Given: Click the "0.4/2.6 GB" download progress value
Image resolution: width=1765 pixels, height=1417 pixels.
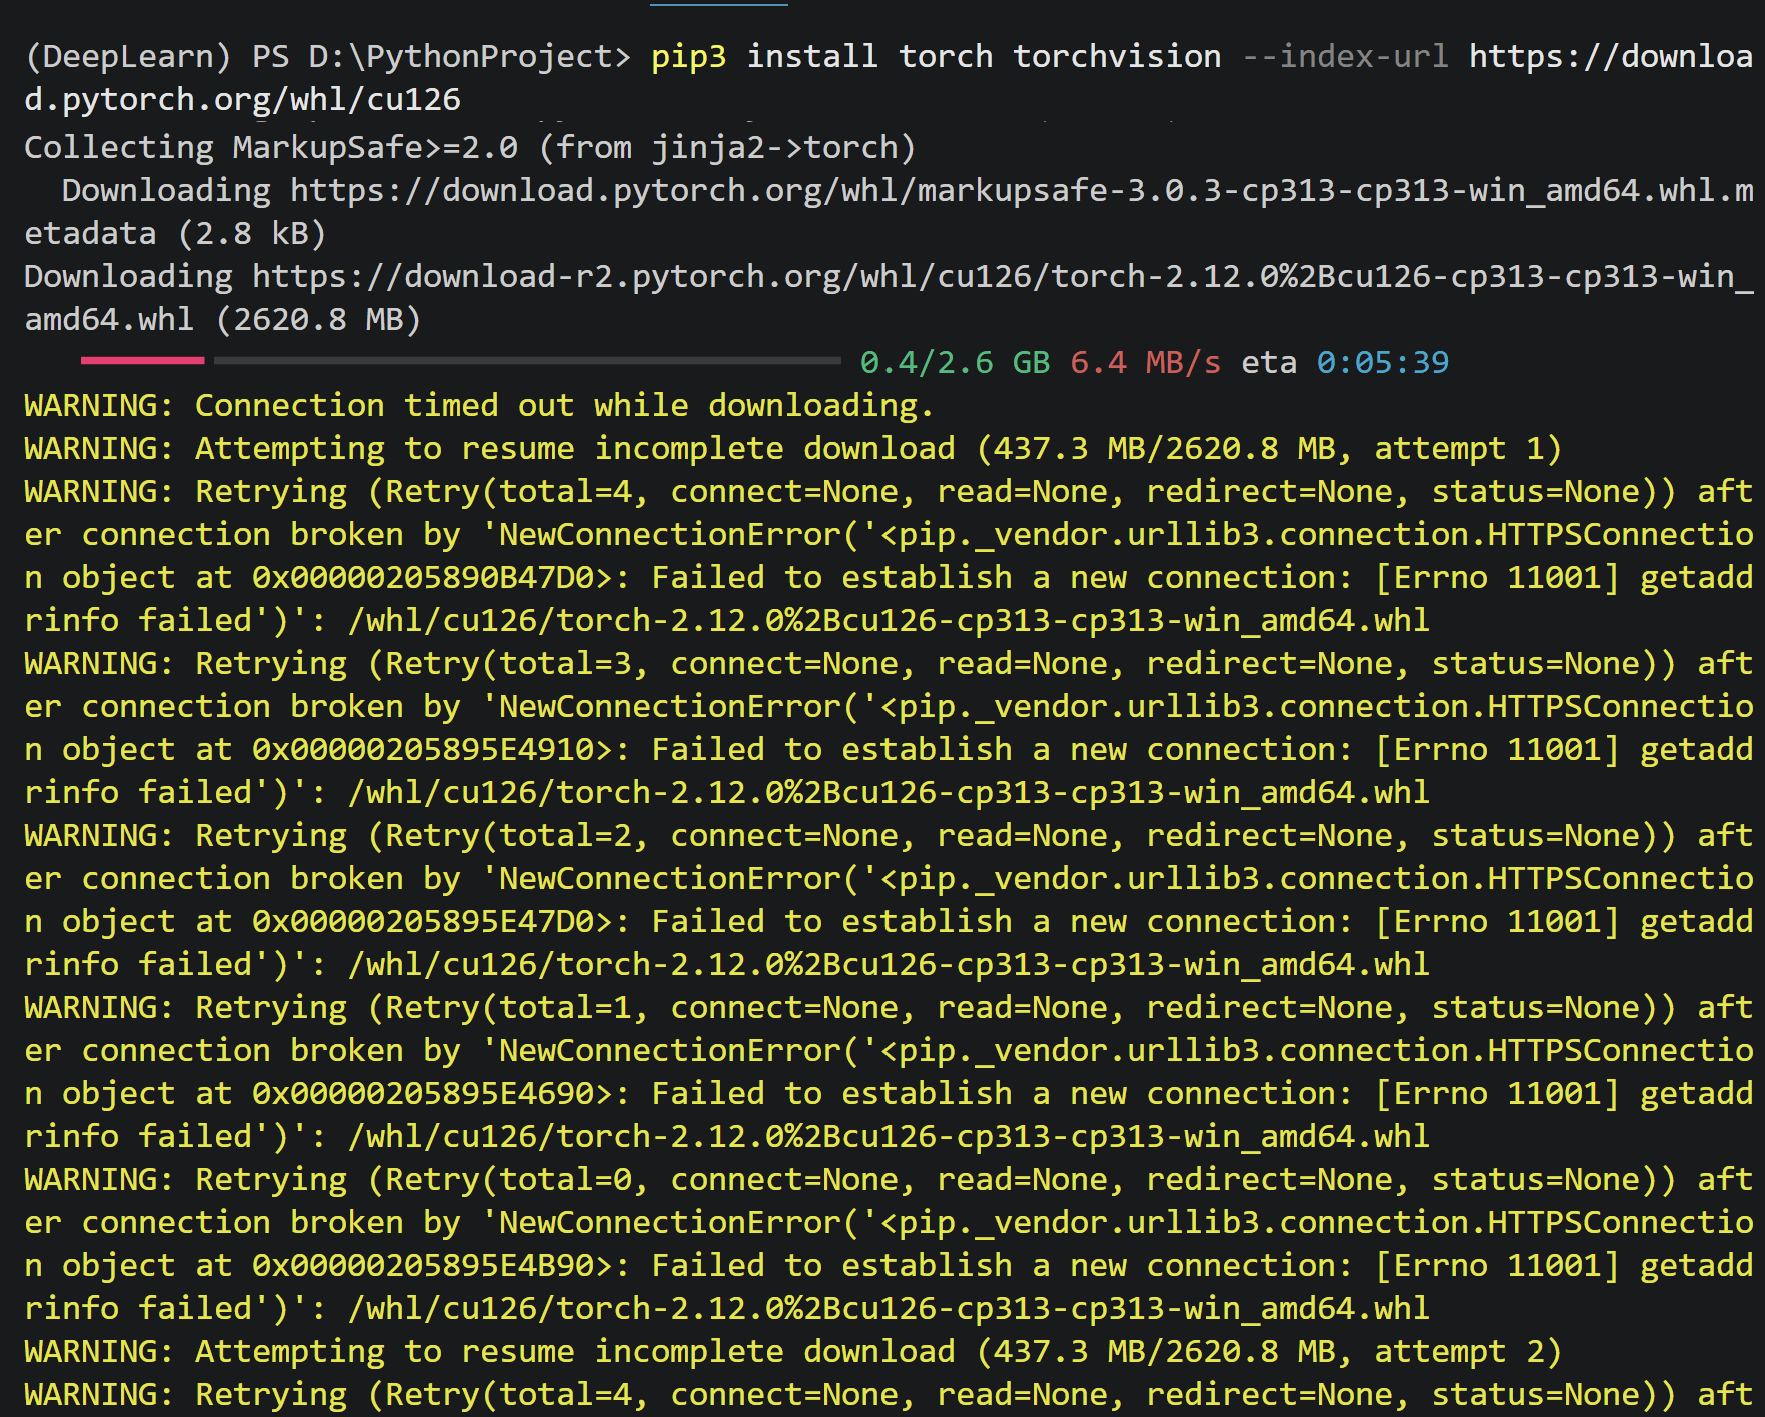Looking at the screenshot, I should pos(955,363).
